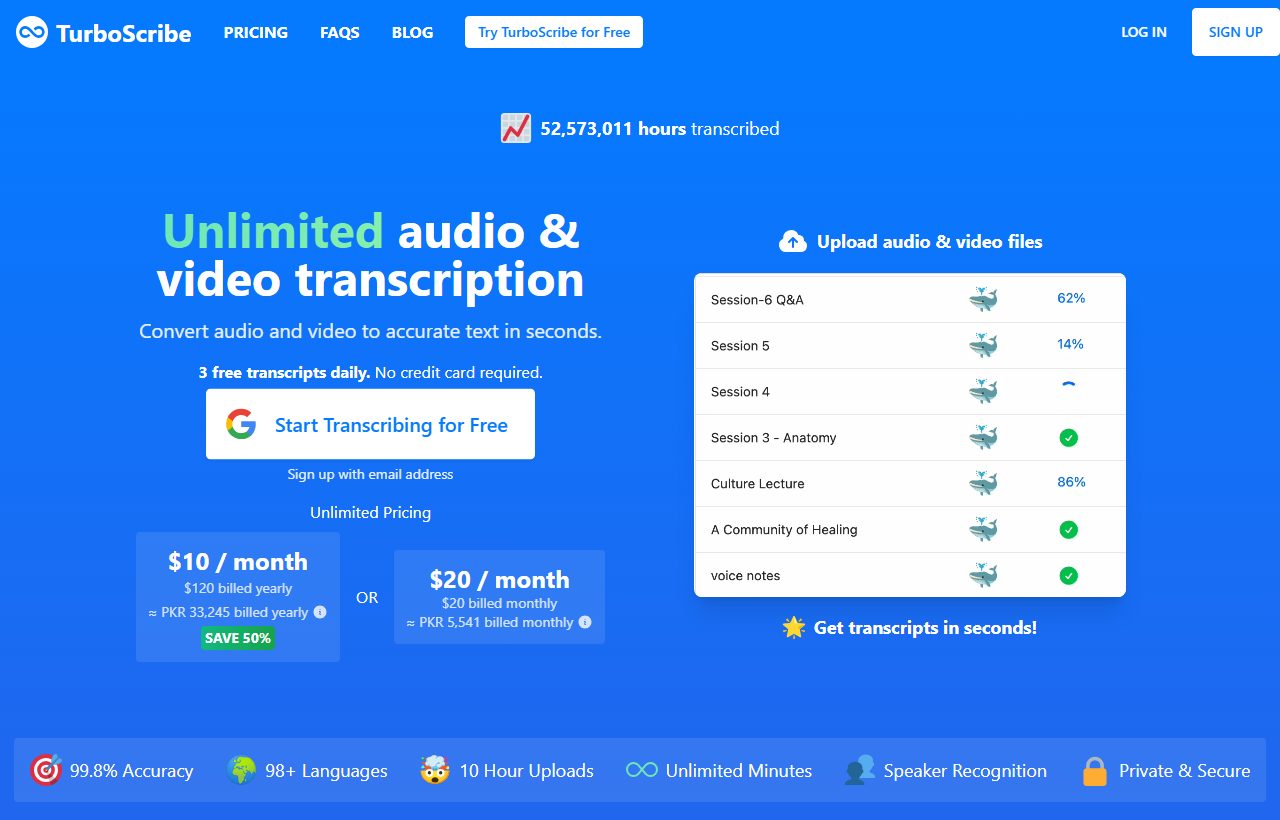Click the "A Community of Healing" file name
This screenshot has height=820, width=1280.
(x=784, y=529)
